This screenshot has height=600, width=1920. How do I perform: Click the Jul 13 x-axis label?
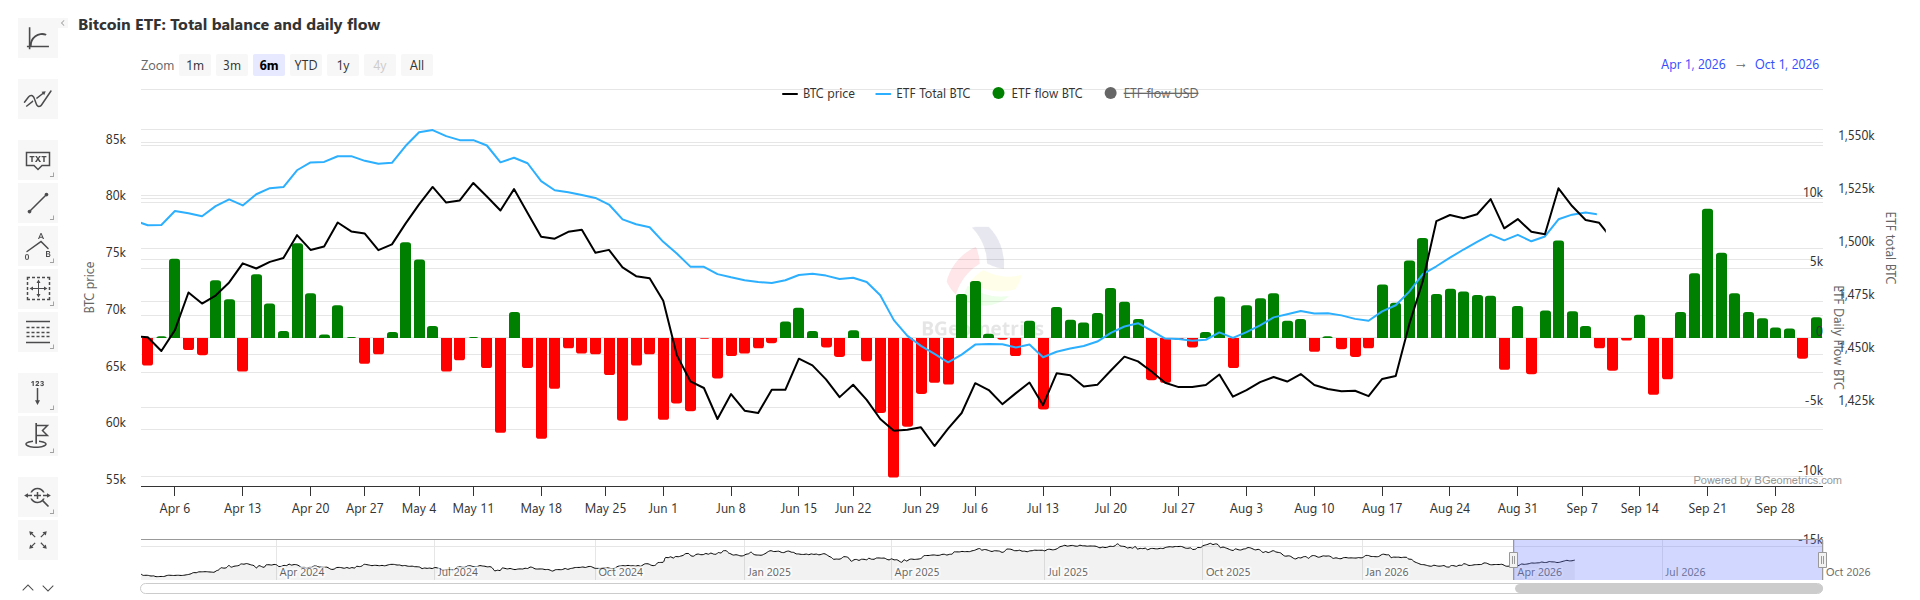pyautogui.click(x=1042, y=508)
